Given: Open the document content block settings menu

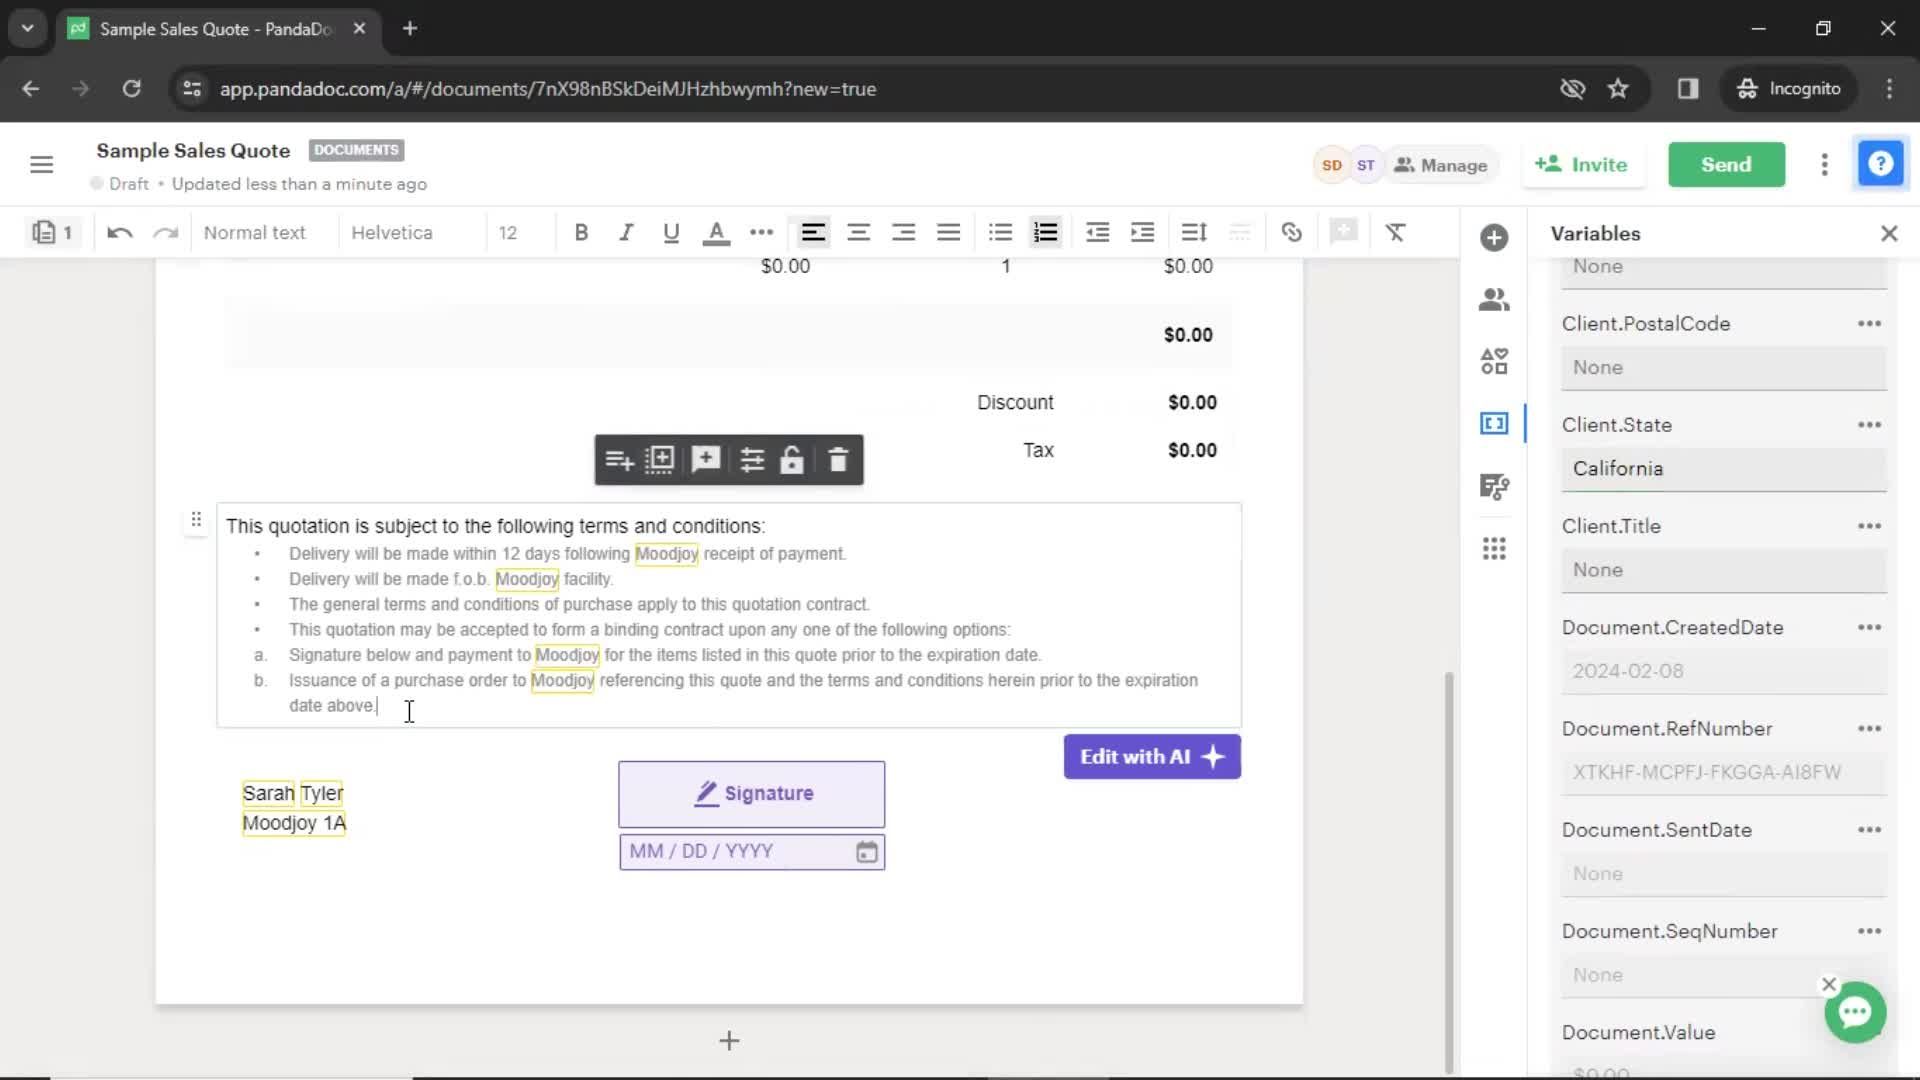Looking at the screenshot, I should pyautogui.click(x=750, y=459).
